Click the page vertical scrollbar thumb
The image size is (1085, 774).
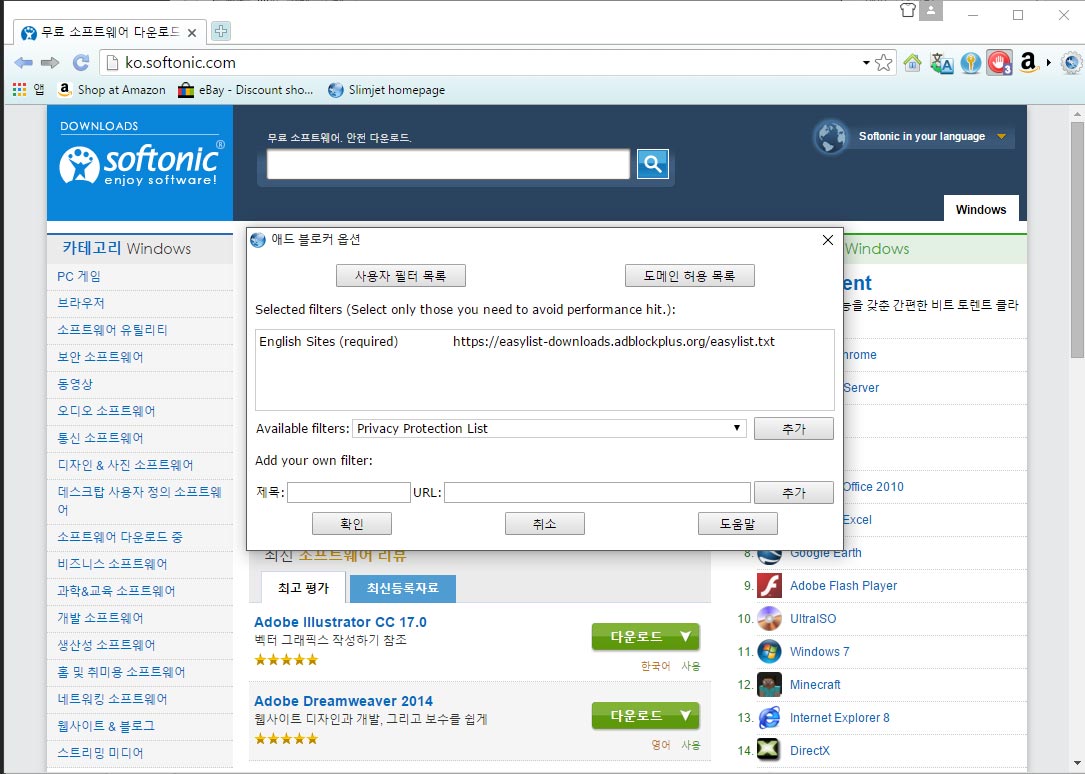1077,240
